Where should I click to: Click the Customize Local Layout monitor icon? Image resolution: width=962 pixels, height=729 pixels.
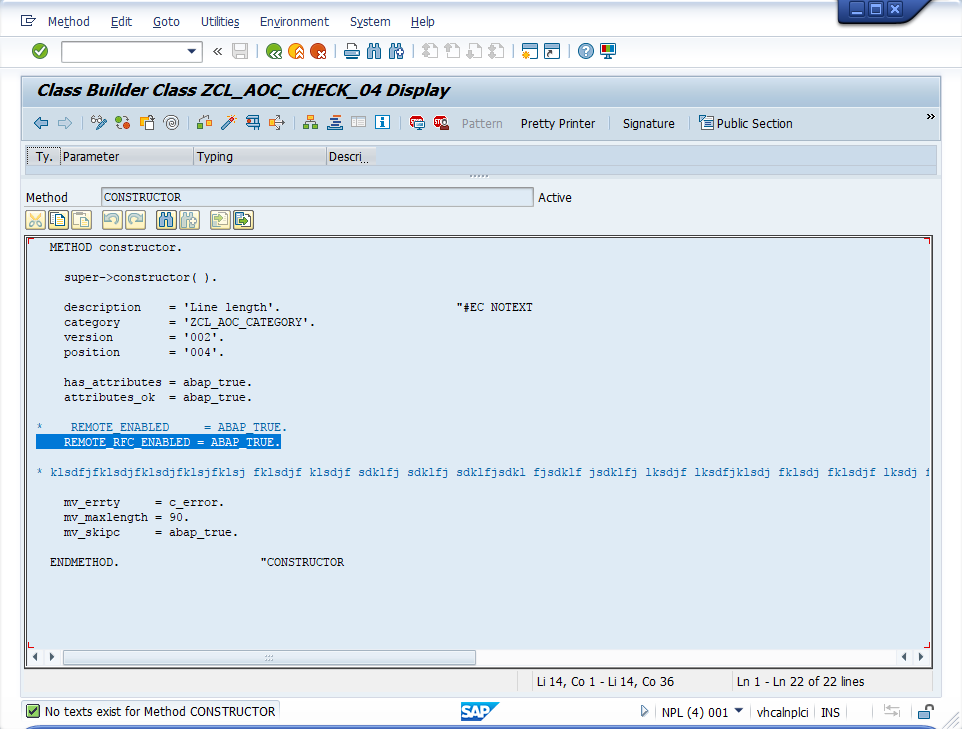tap(608, 52)
